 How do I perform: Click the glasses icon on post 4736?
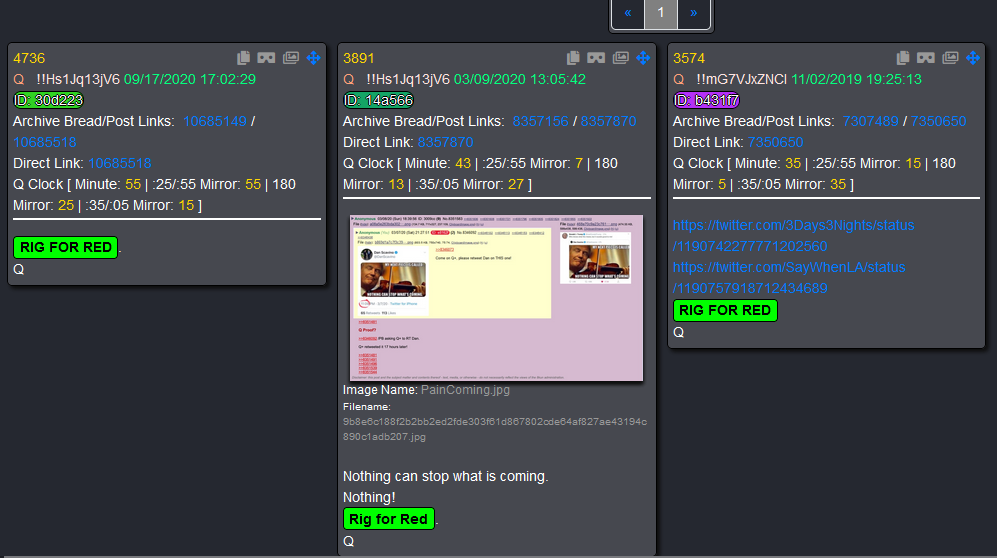tap(266, 58)
